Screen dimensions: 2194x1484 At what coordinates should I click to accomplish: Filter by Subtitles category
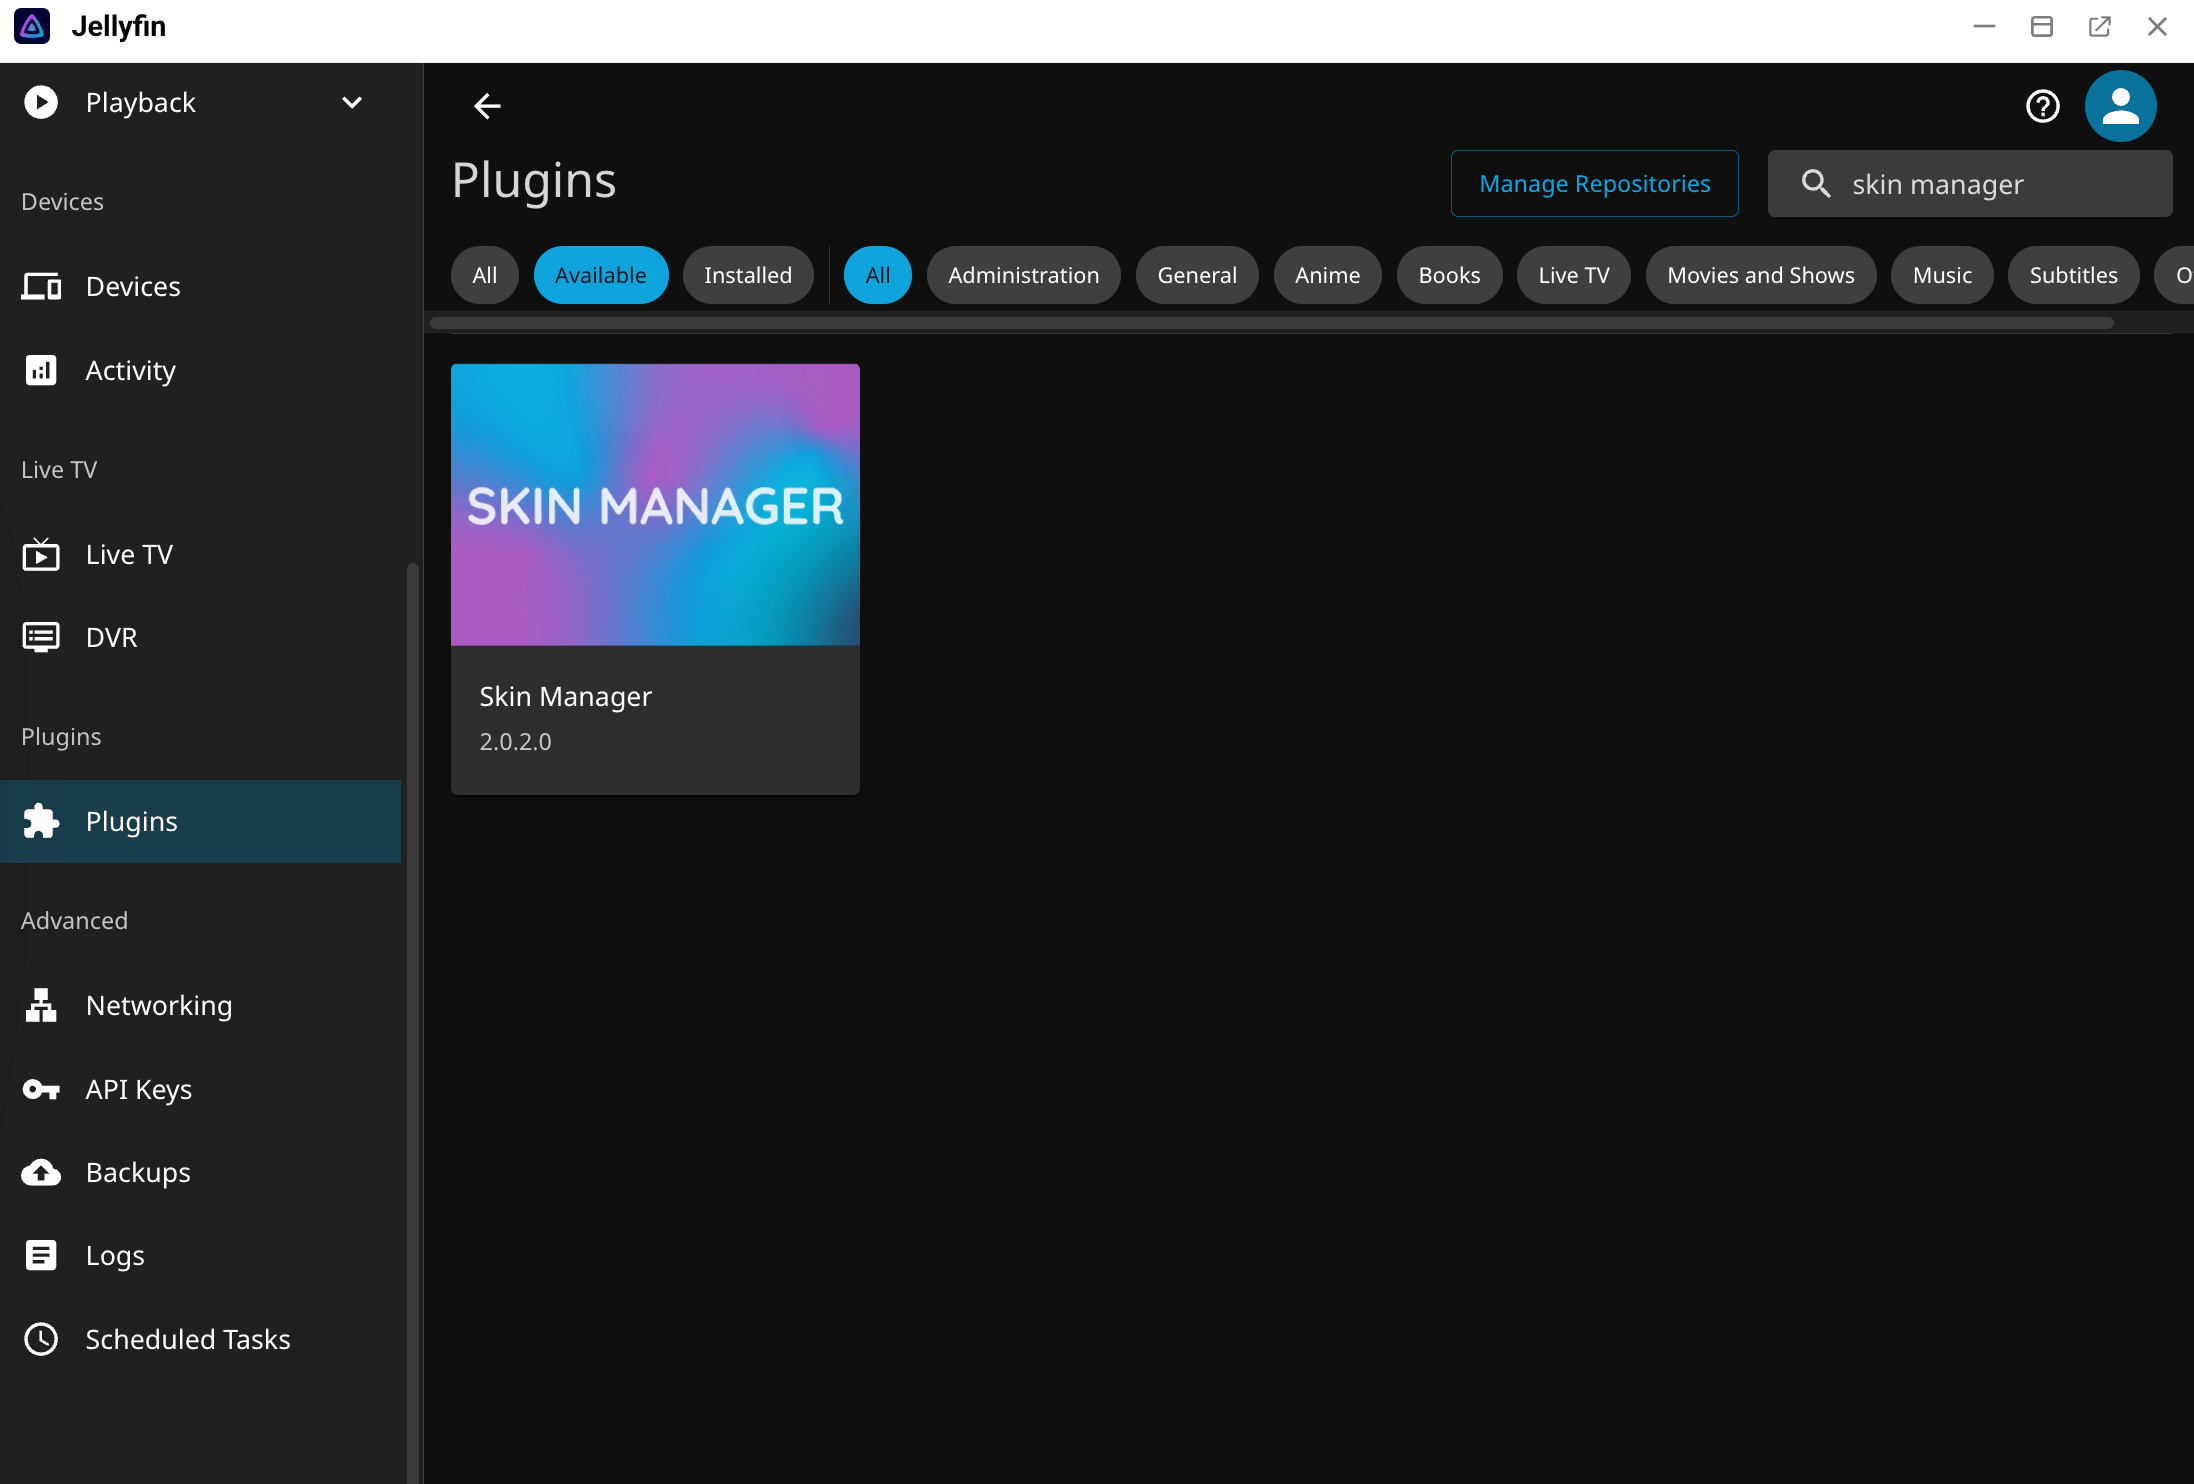pos(2074,275)
